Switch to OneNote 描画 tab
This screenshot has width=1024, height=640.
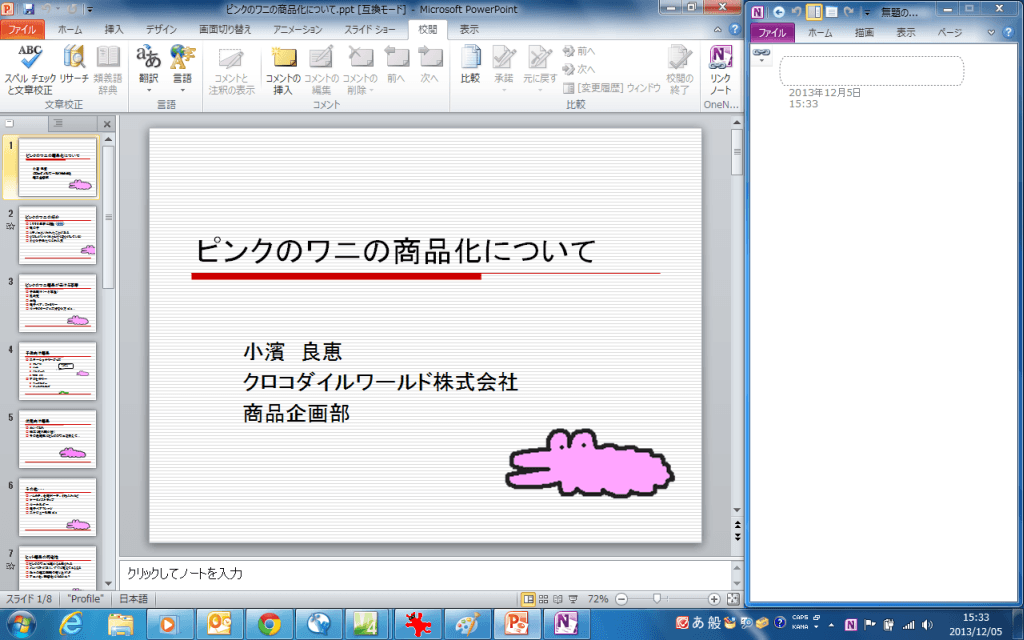(865, 33)
